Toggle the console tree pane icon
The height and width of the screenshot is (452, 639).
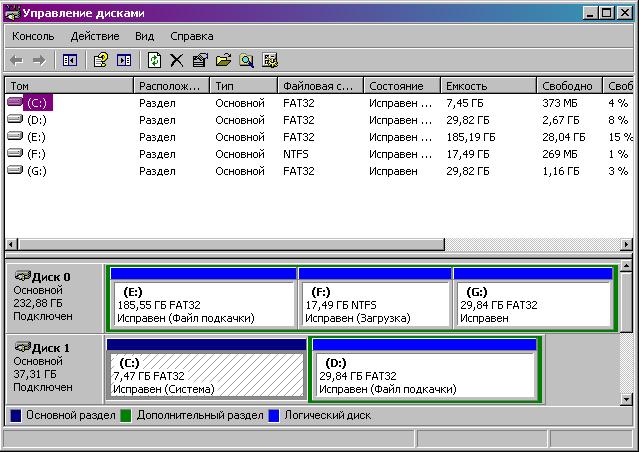(70, 61)
